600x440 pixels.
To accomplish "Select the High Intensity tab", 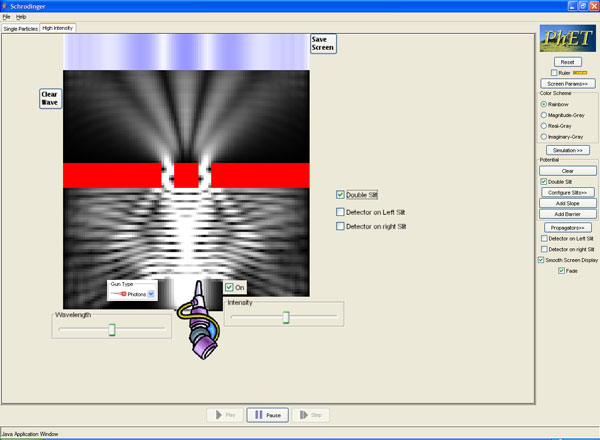I will [x=57, y=28].
